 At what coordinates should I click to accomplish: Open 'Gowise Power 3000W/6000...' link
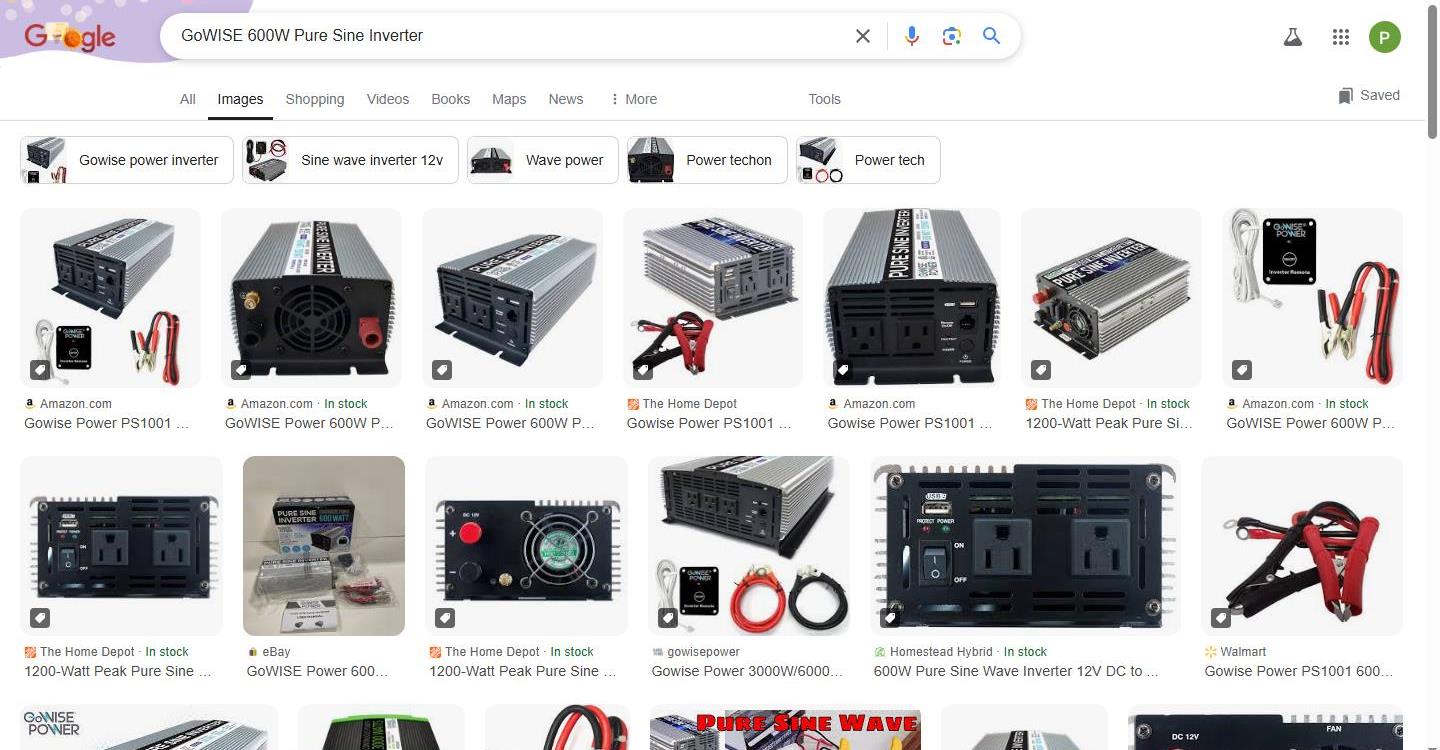pyautogui.click(x=747, y=671)
